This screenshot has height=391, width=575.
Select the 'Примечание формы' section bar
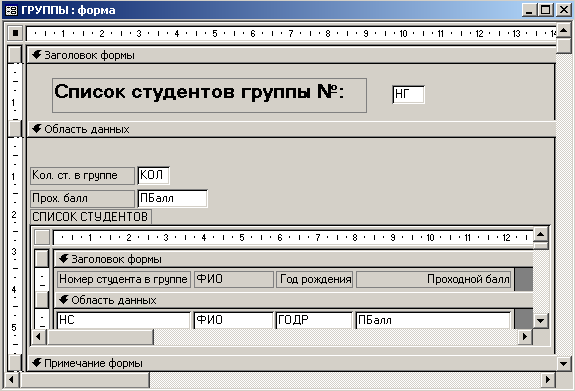click(x=292, y=363)
